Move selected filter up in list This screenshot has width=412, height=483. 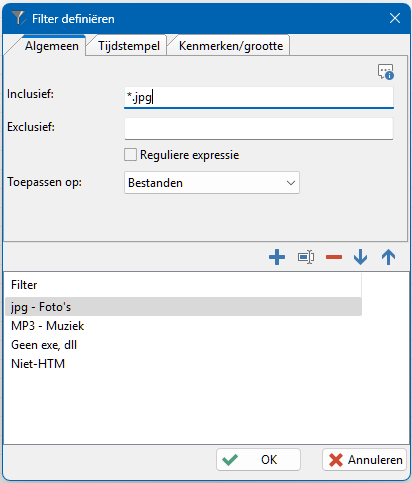click(x=388, y=257)
